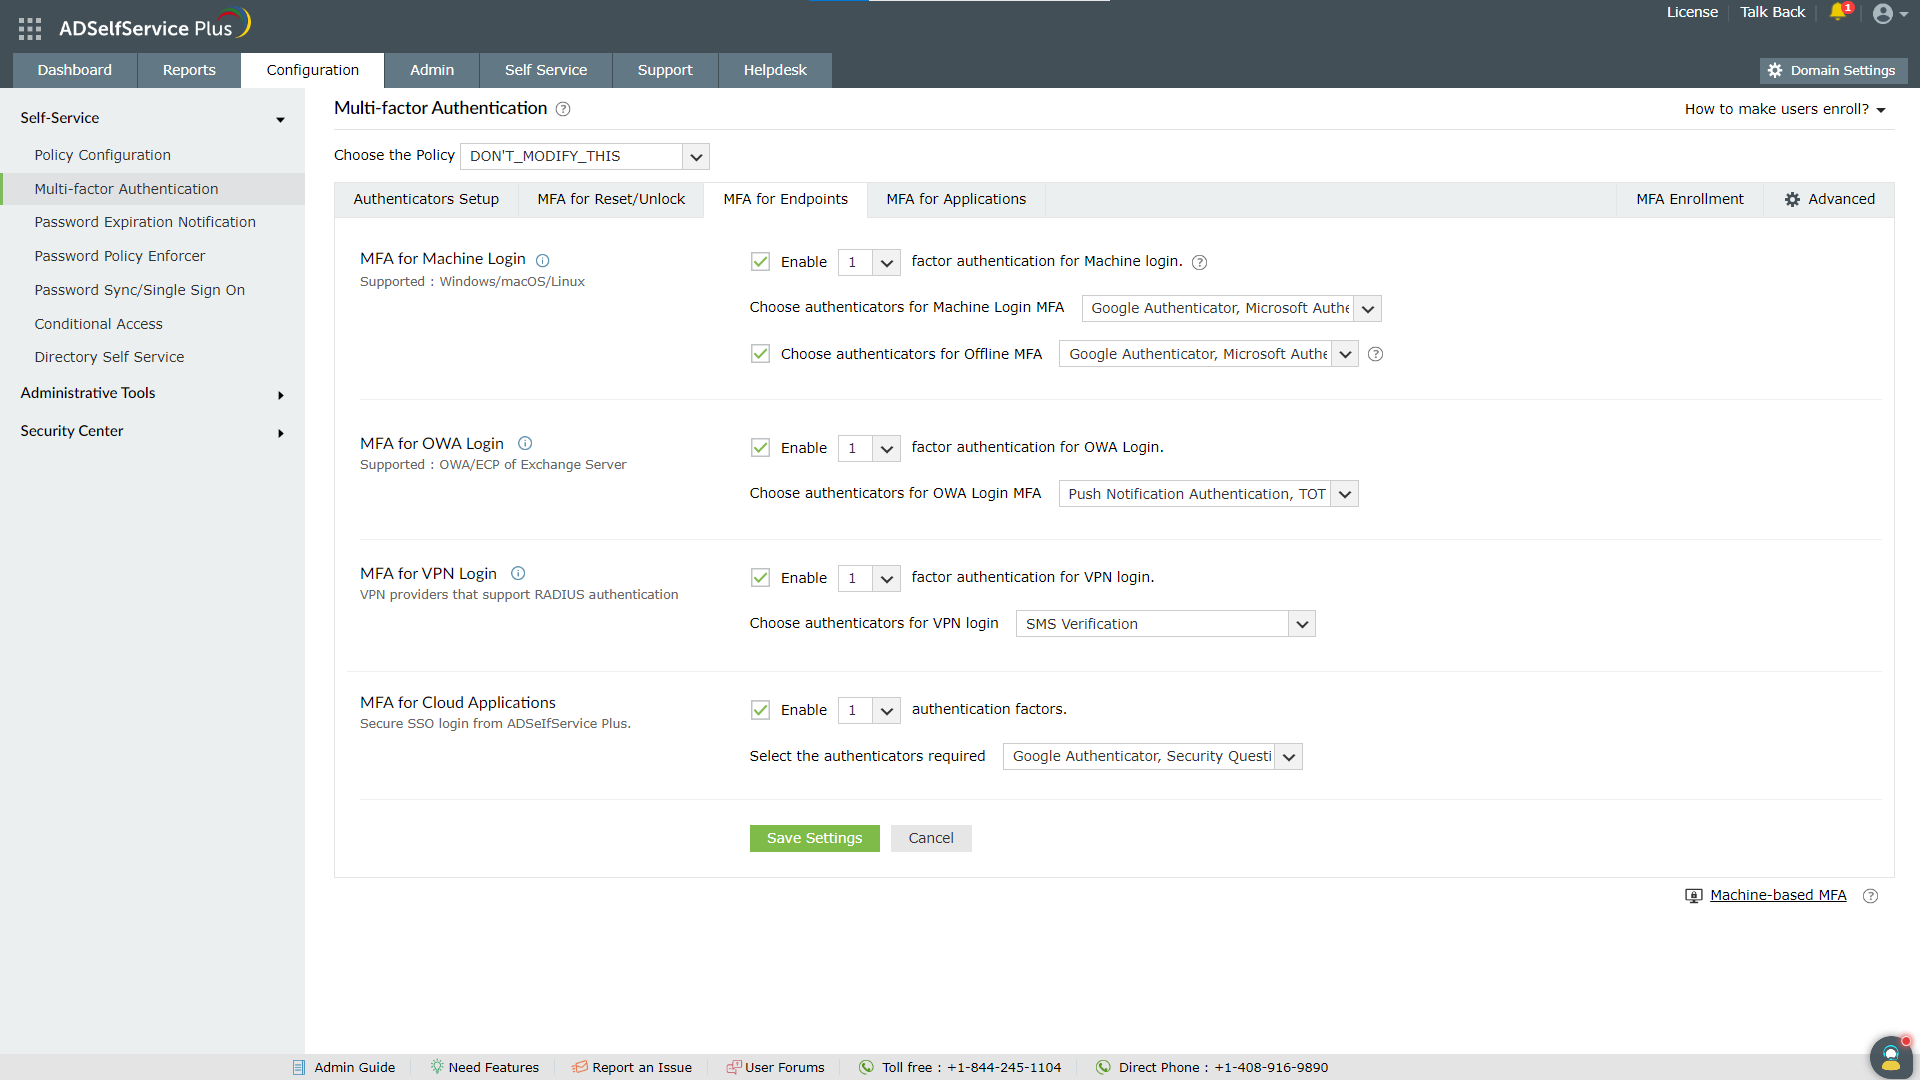Open the Reports tab
Viewport: 1920px width, 1080px height.
click(x=189, y=70)
